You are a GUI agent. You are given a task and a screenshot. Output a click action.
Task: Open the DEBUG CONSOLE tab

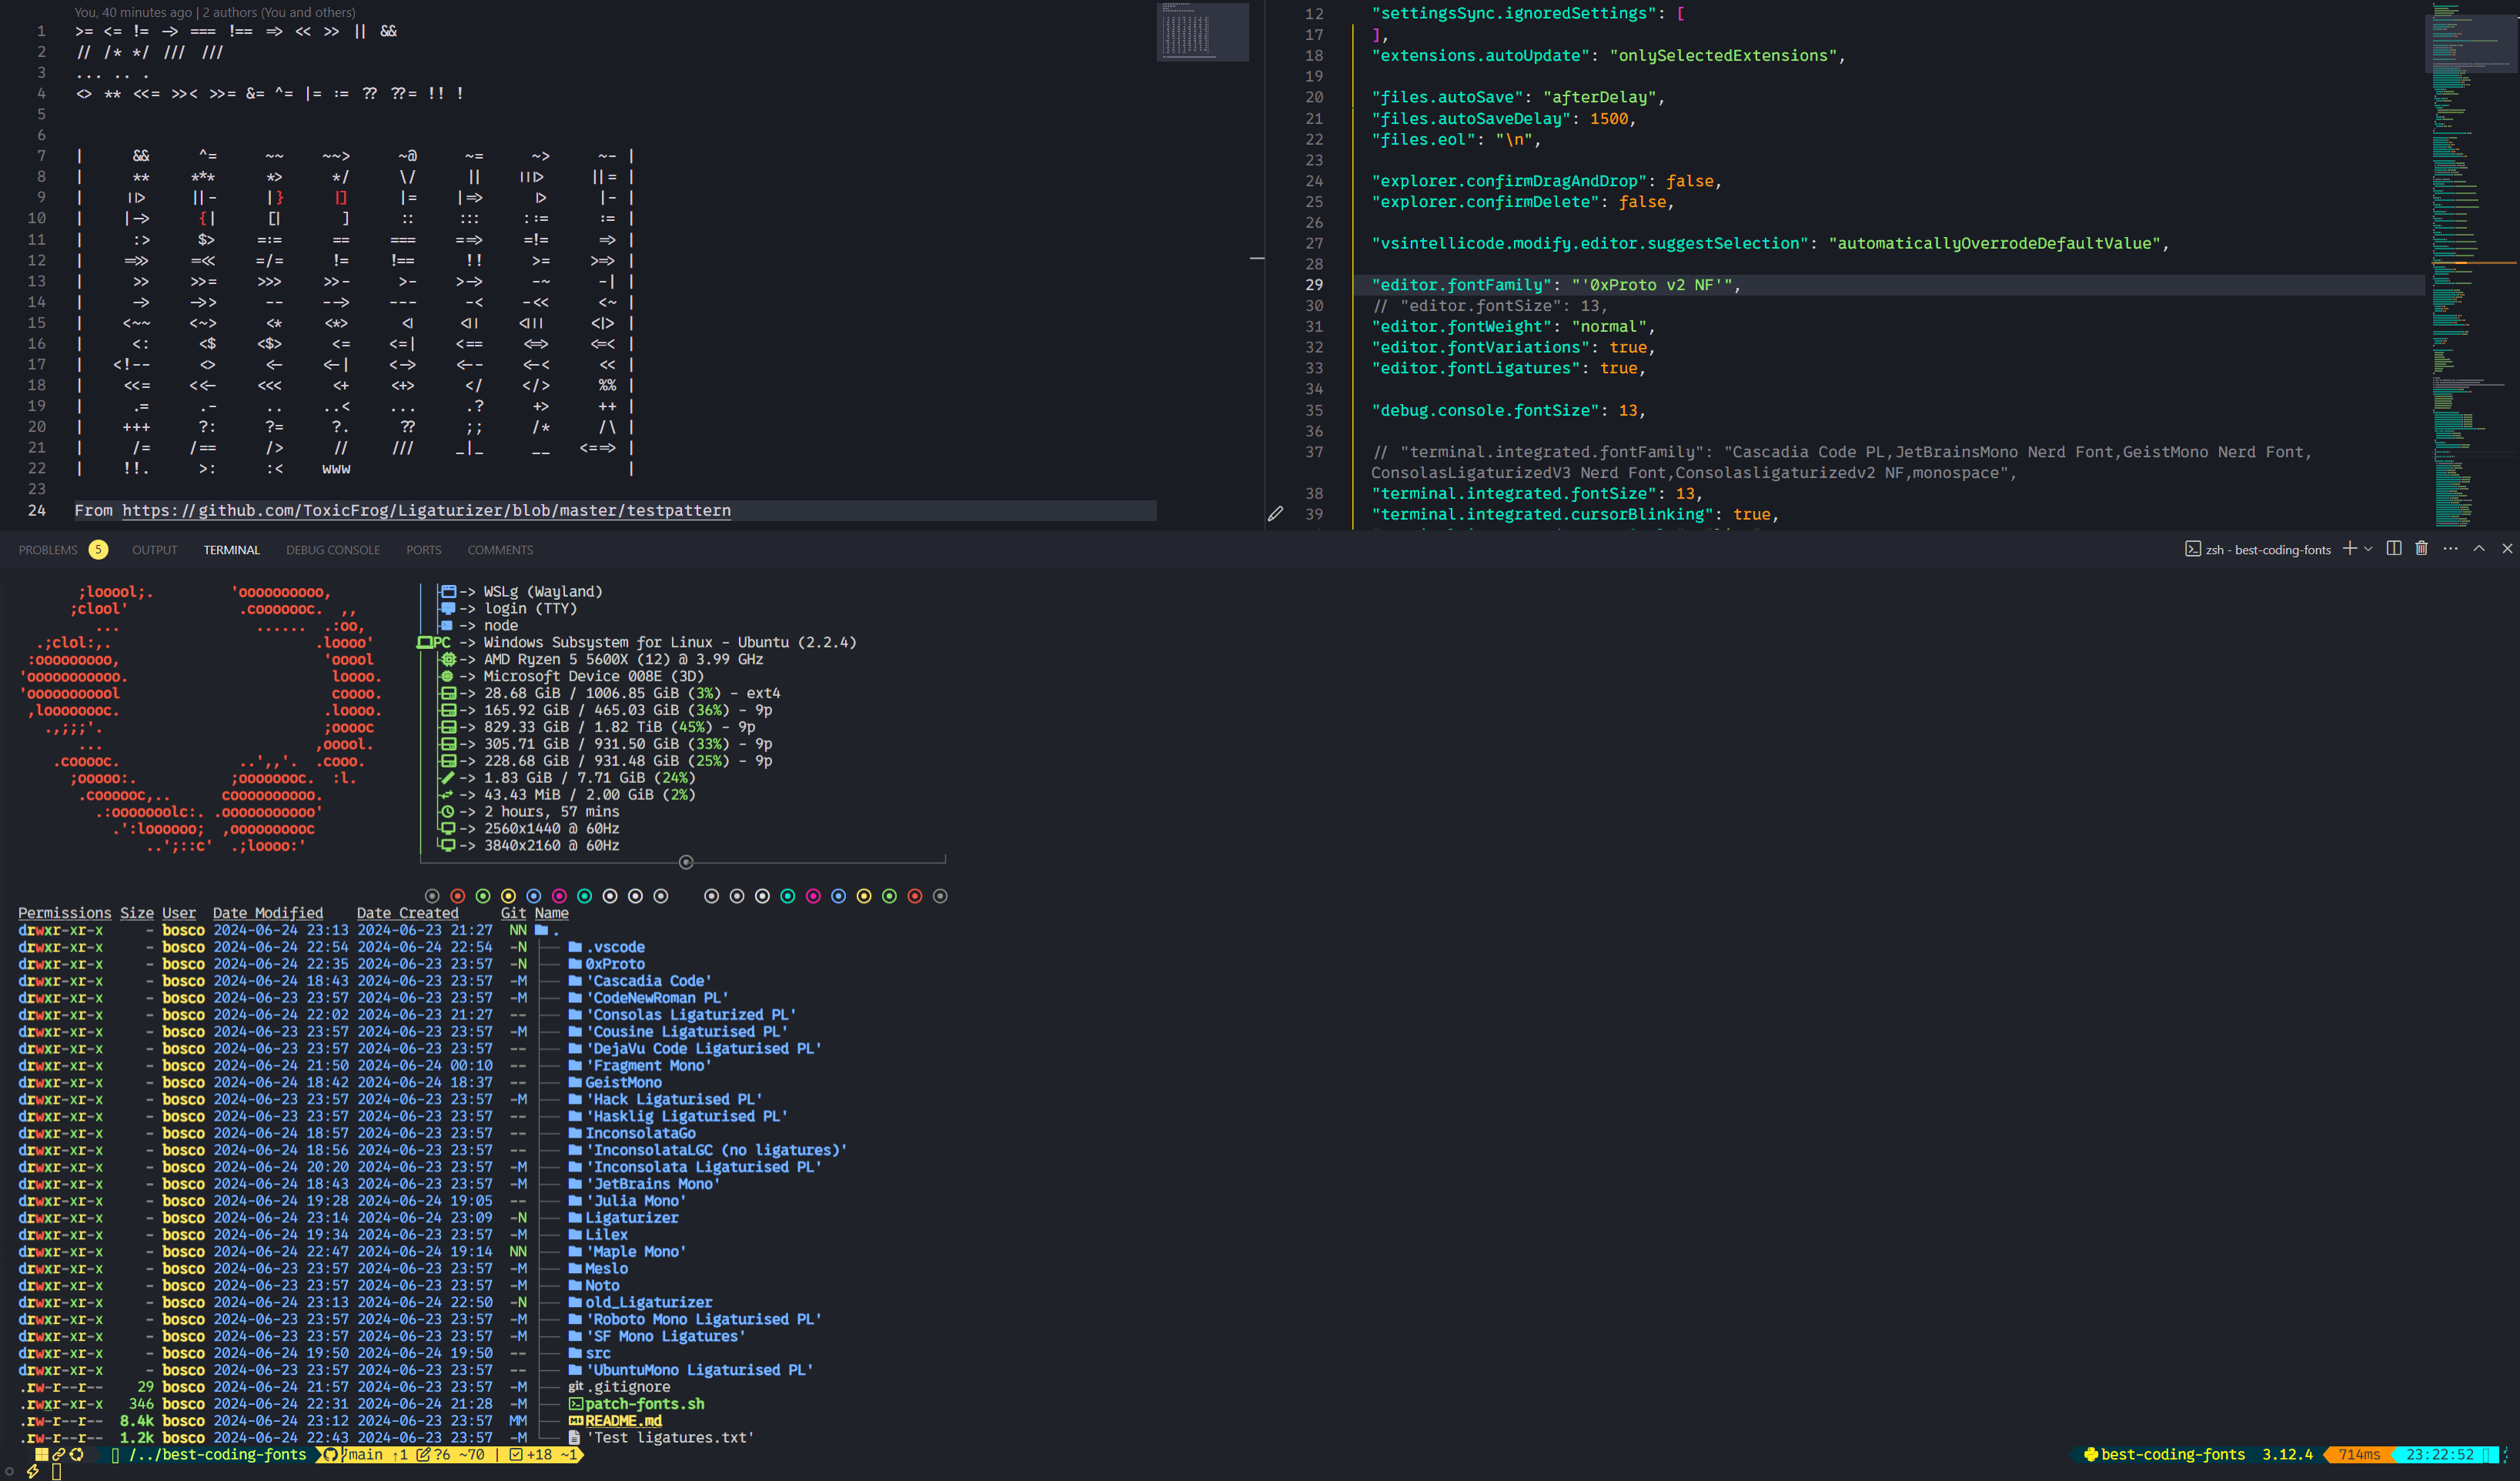332,550
